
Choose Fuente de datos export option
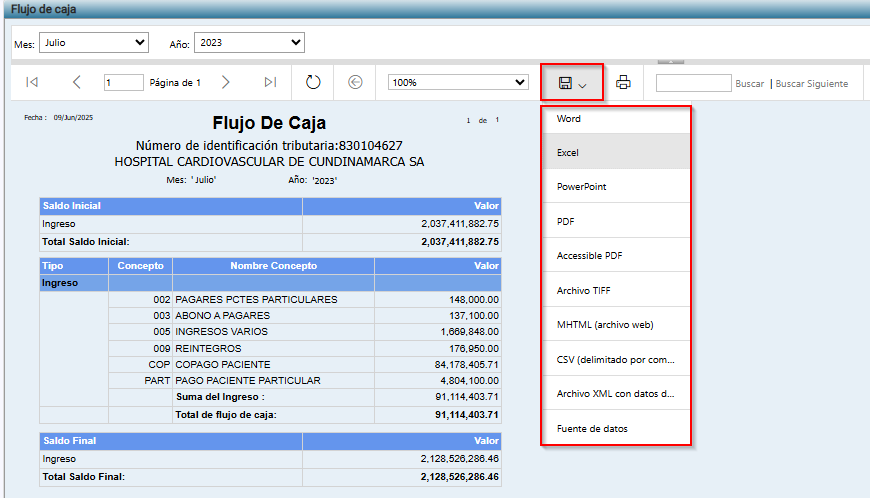point(616,428)
